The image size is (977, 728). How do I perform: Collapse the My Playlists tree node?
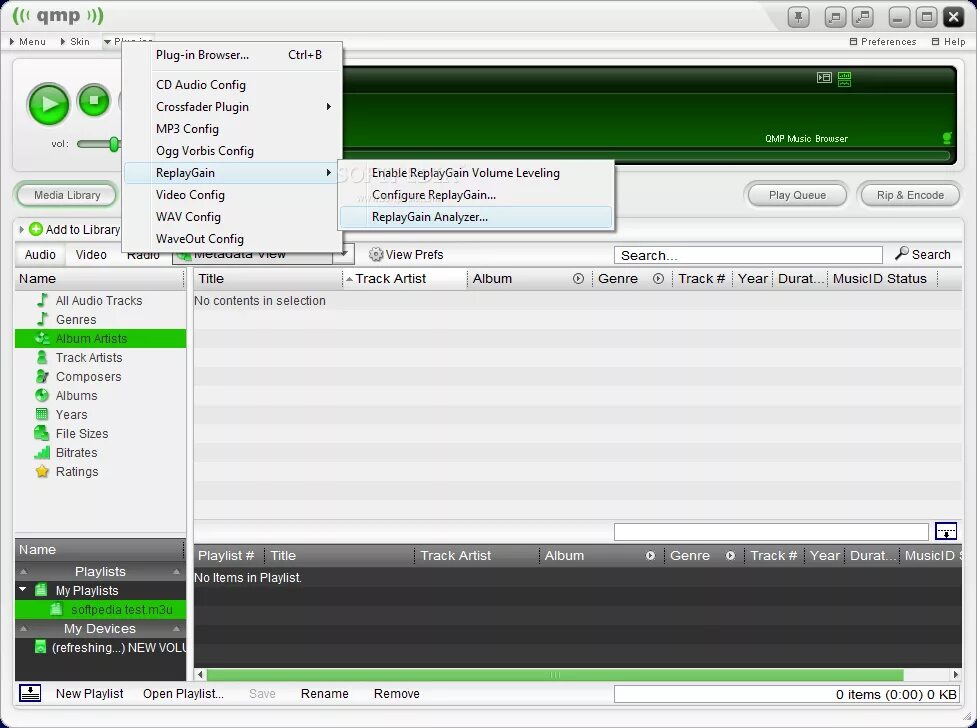[23, 589]
